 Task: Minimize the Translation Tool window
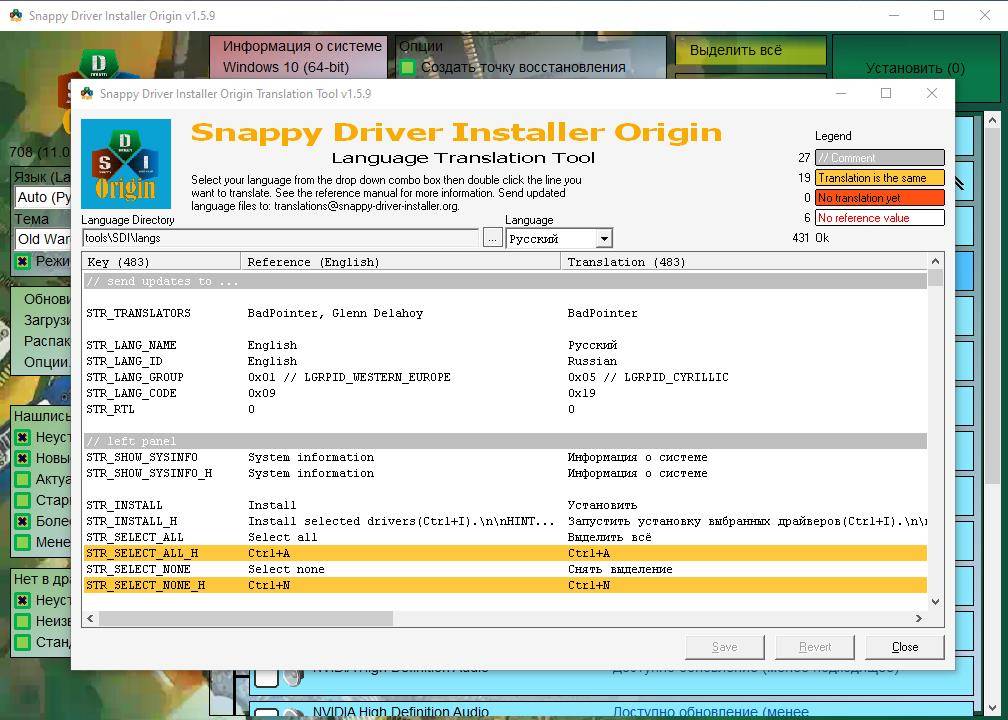point(841,93)
